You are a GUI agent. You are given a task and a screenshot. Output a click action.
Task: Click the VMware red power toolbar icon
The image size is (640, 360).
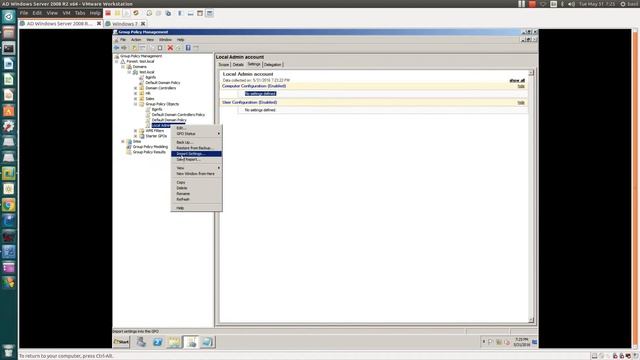(x=108, y=13)
